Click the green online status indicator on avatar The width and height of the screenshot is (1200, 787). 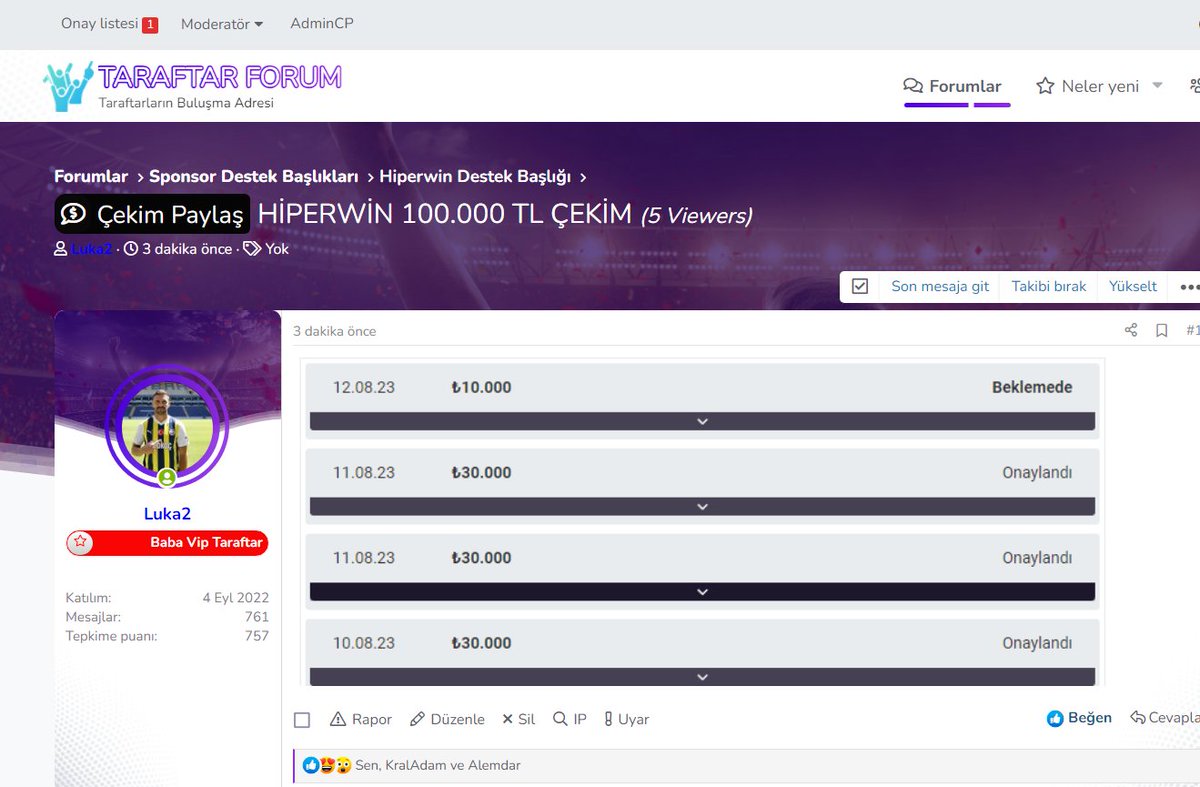(167, 478)
